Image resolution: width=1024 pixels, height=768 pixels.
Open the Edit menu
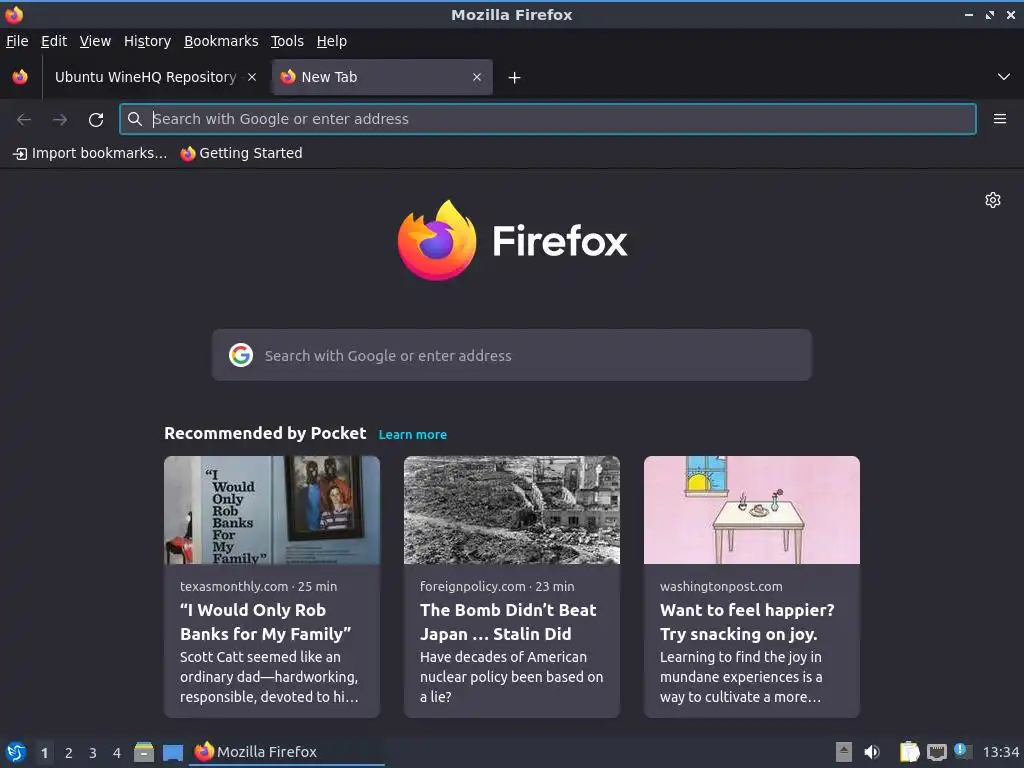pyautogui.click(x=54, y=41)
